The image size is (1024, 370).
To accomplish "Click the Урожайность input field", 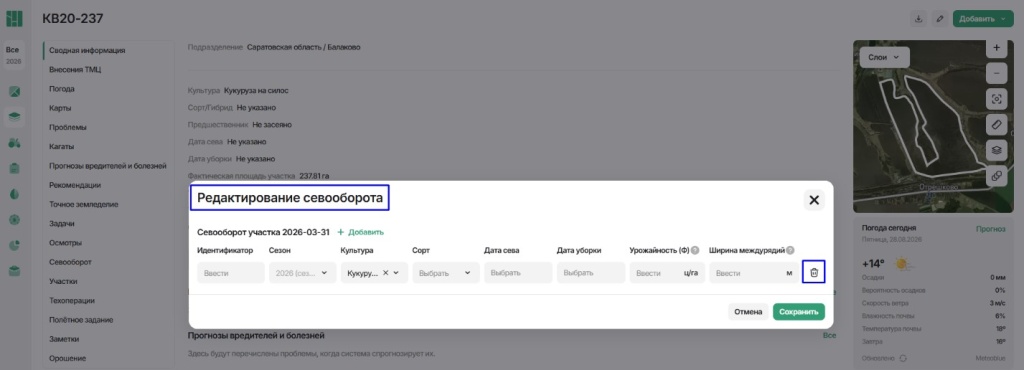I will (x=667, y=273).
